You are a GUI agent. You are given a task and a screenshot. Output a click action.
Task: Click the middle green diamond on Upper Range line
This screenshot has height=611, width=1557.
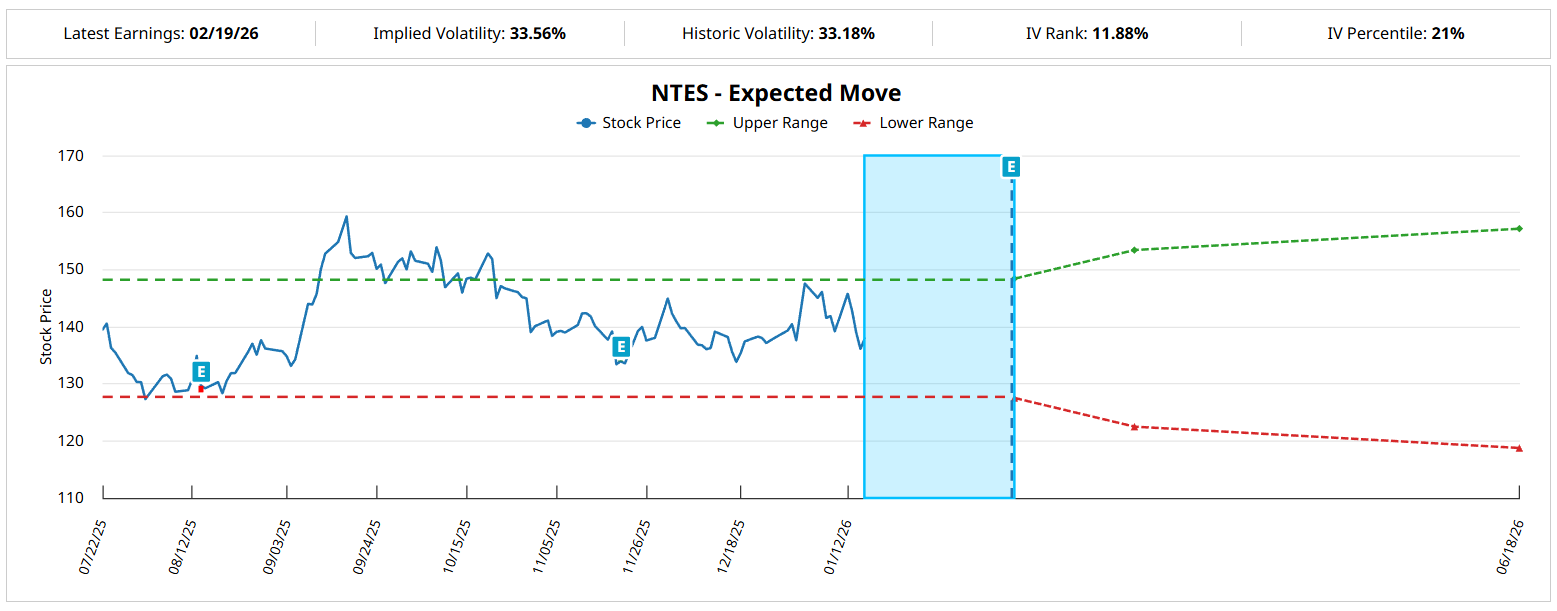(1134, 250)
